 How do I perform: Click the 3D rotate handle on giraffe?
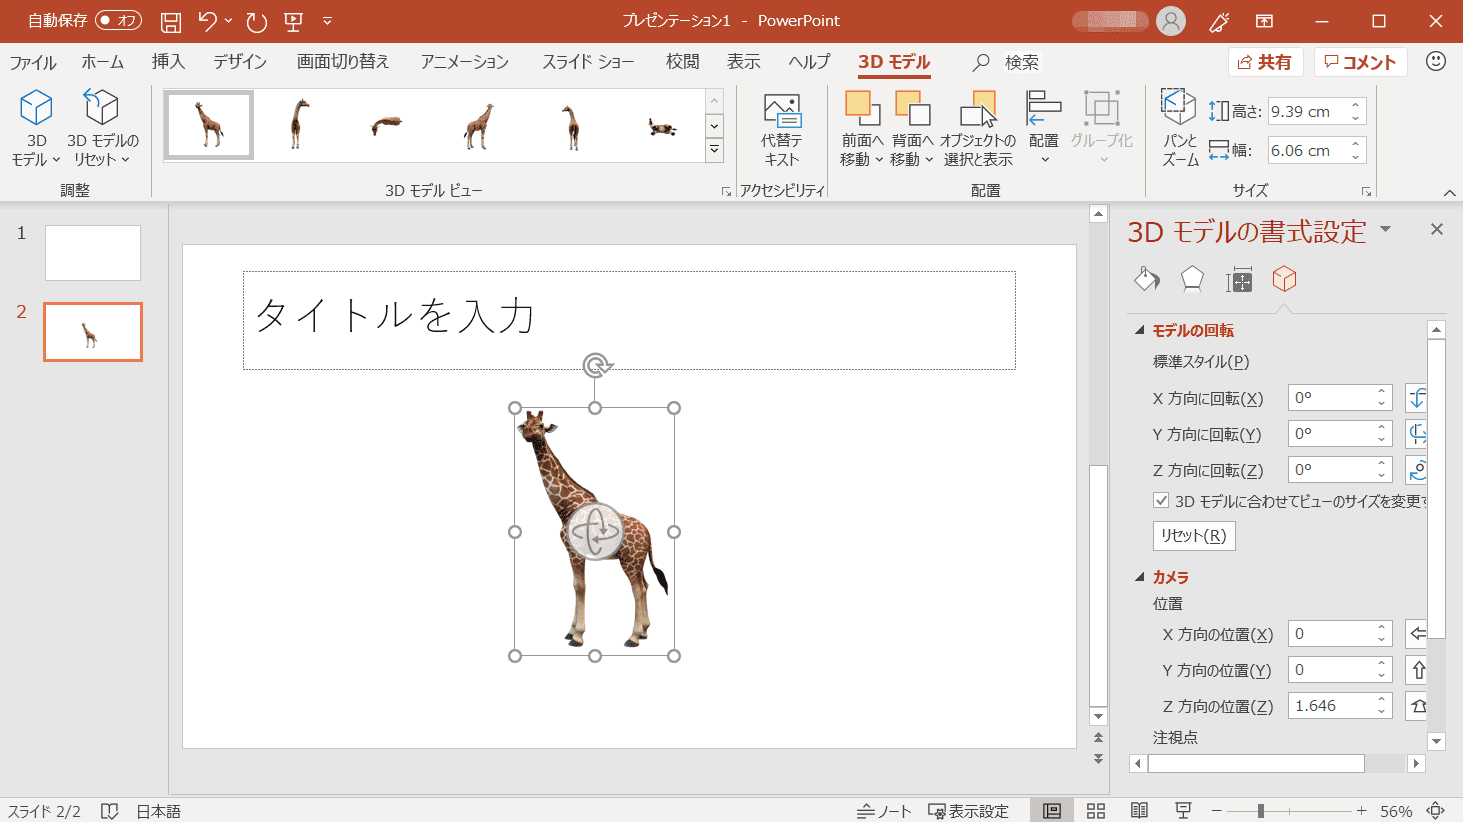coord(595,532)
